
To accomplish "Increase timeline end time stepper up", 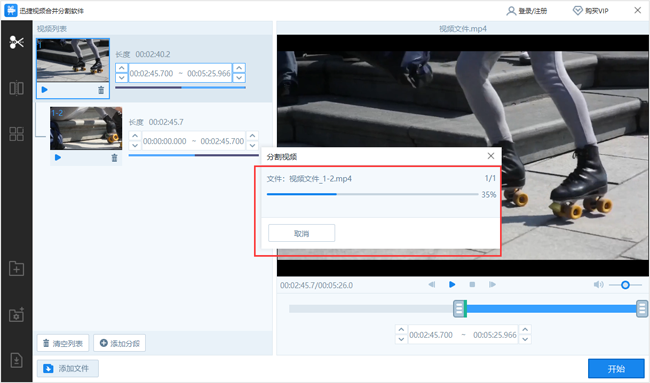I will coord(525,330).
